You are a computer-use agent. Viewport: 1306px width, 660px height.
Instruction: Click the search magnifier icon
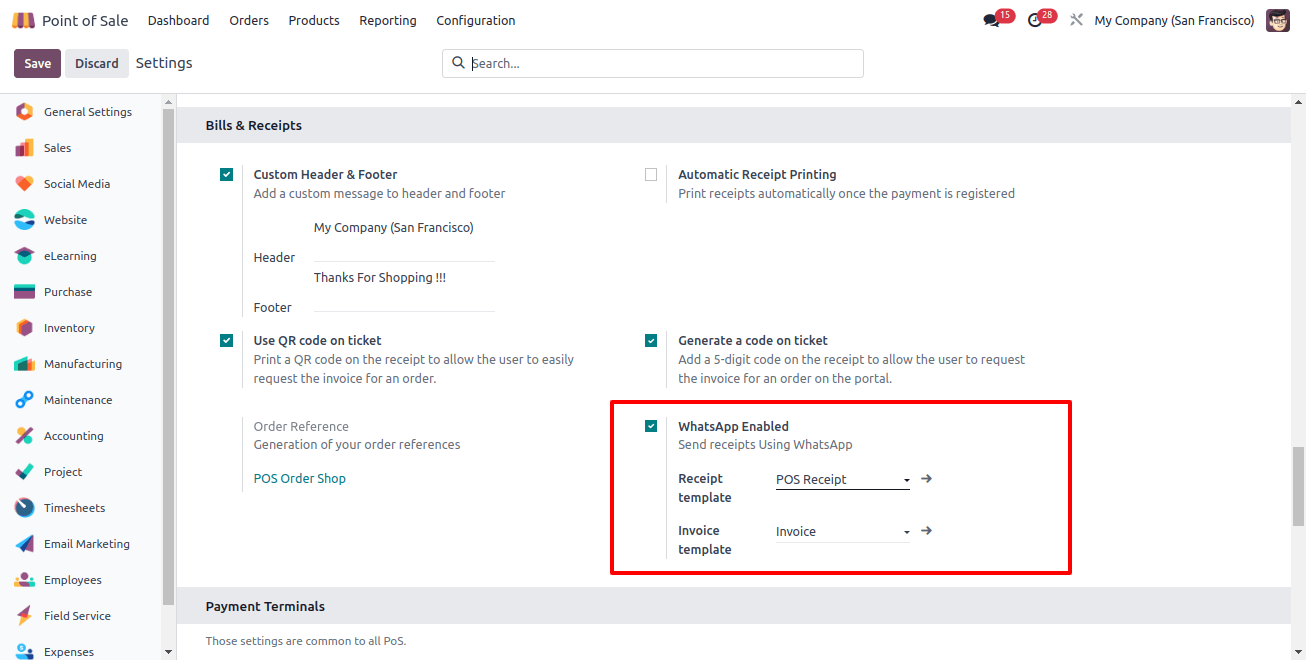(459, 63)
